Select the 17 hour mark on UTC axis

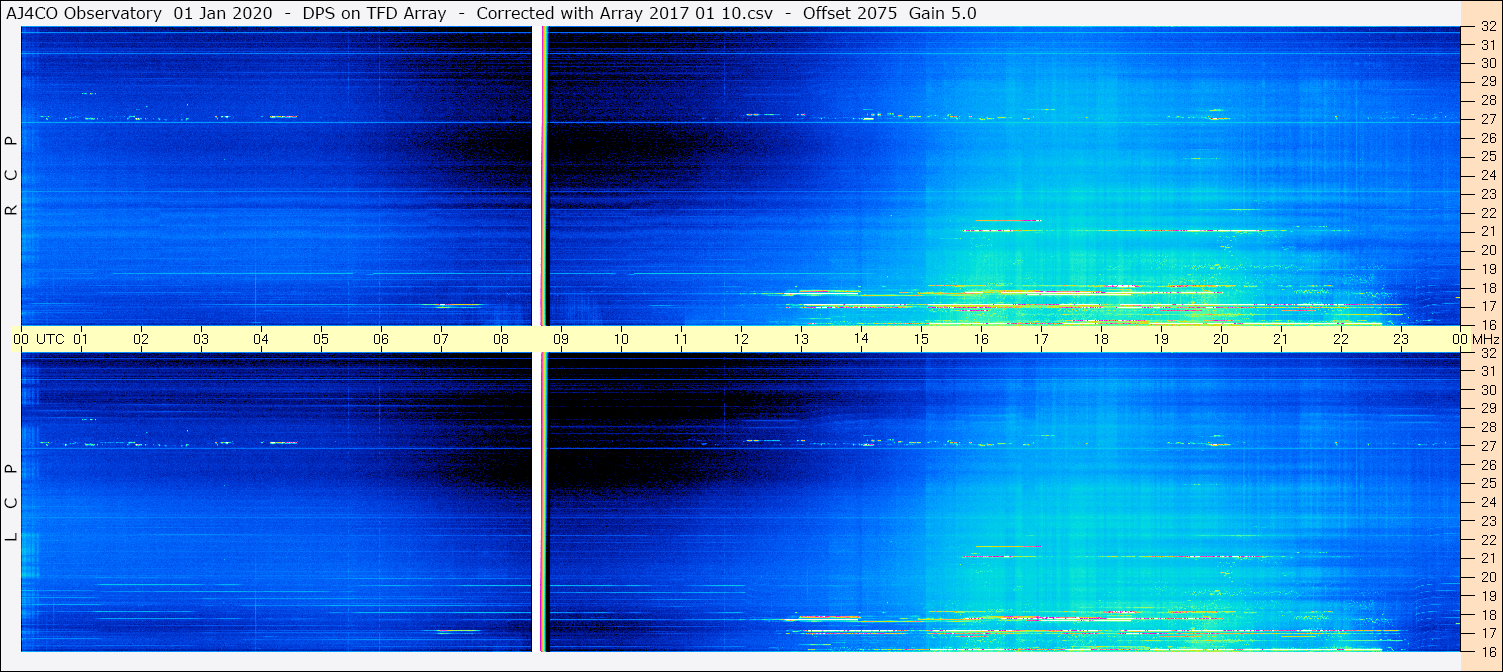1041,339
